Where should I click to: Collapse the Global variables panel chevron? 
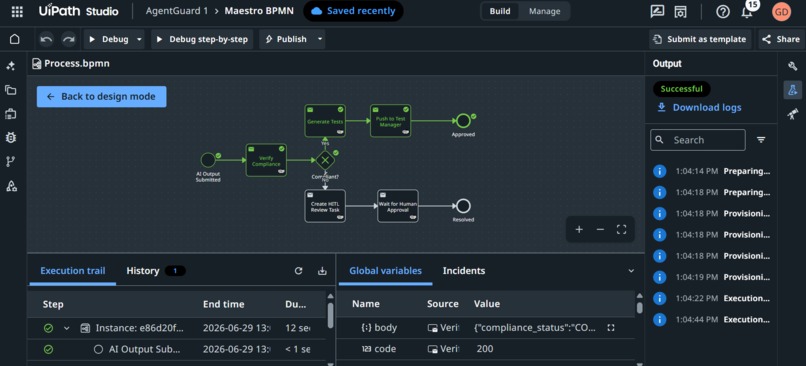(631, 271)
